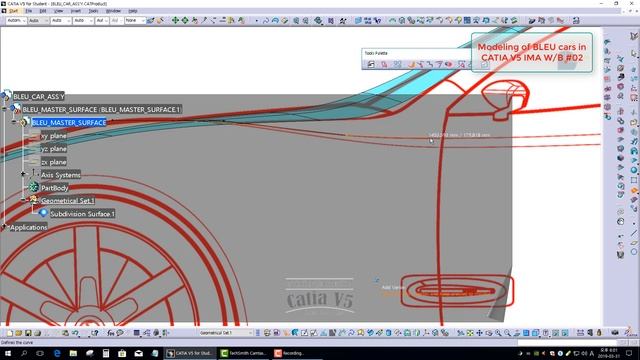Select zx plane in the tree
The width and height of the screenshot is (640, 360).
pos(53,162)
